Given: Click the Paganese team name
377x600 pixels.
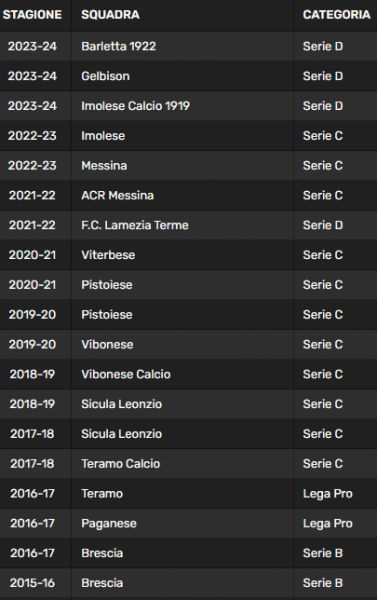Looking at the screenshot, I should [109, 524].
